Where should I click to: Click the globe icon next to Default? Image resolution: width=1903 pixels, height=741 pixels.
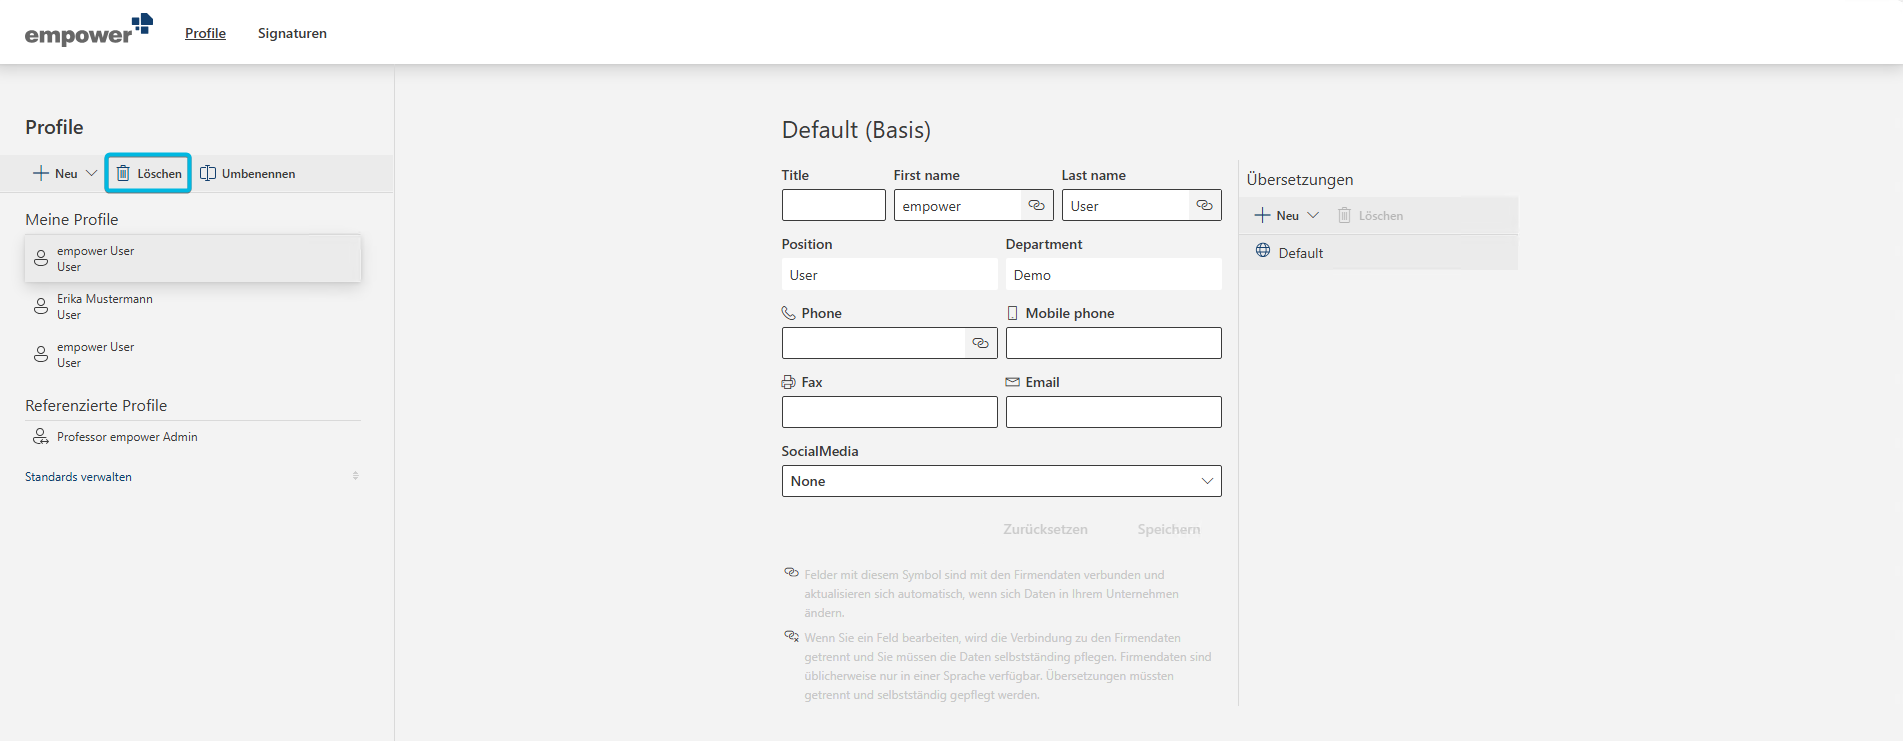[x=1263, y=250]
